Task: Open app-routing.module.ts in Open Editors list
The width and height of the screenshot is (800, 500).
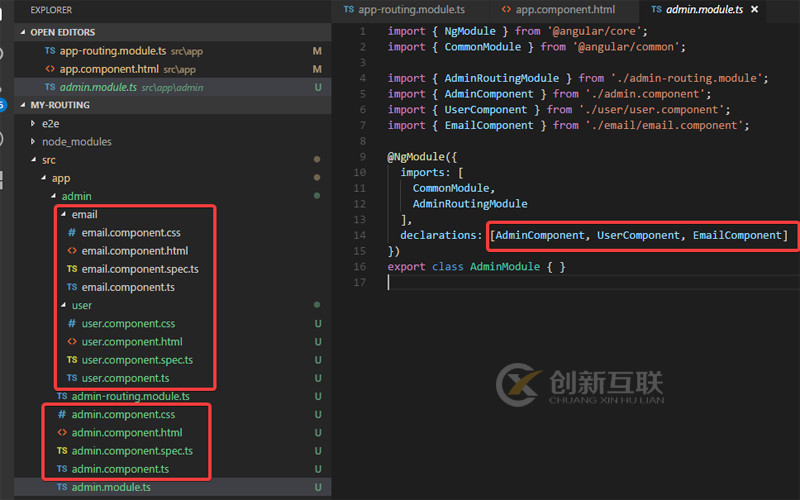Action: [x=172, y=51]
